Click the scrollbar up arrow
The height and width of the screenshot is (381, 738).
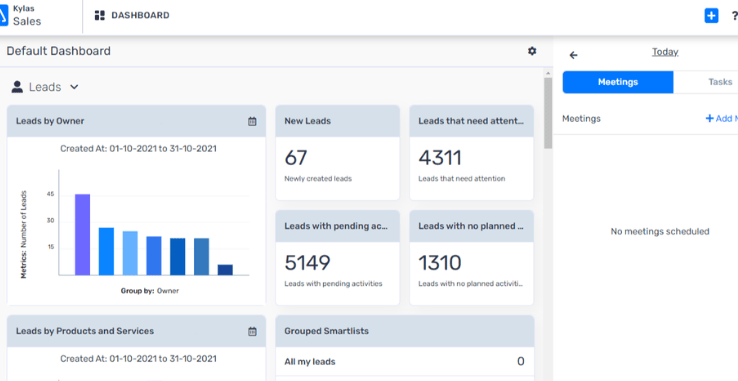[548, 73]
